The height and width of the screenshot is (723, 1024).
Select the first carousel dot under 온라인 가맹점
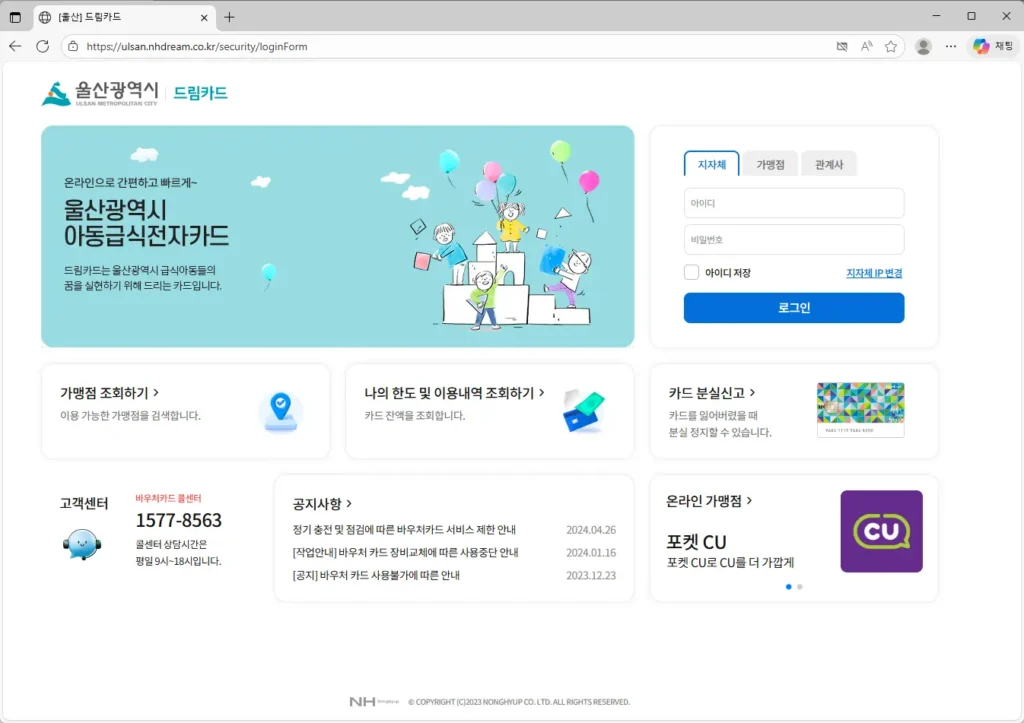point(789,588)
